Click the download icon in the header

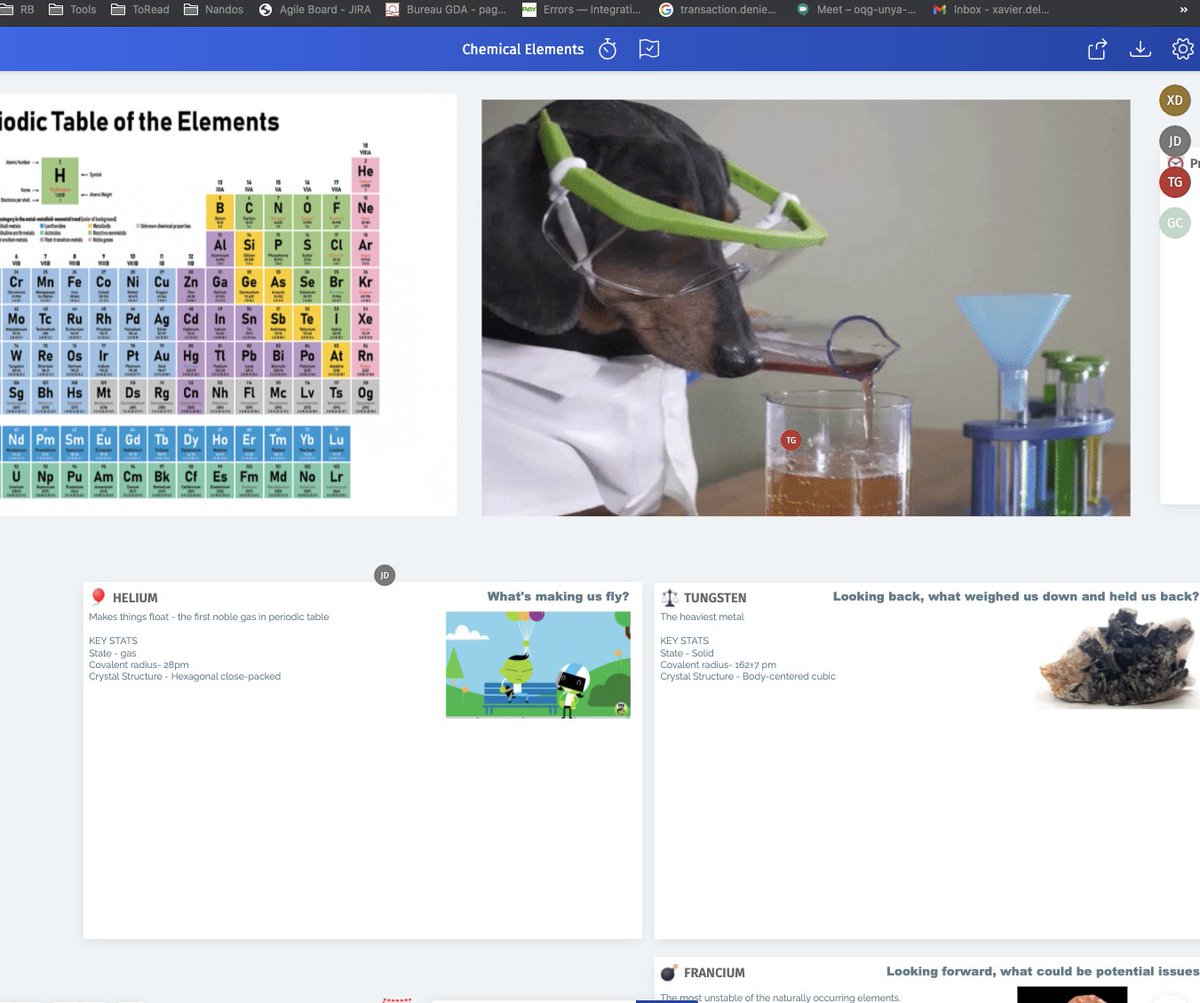click(x=1140, y=49)
